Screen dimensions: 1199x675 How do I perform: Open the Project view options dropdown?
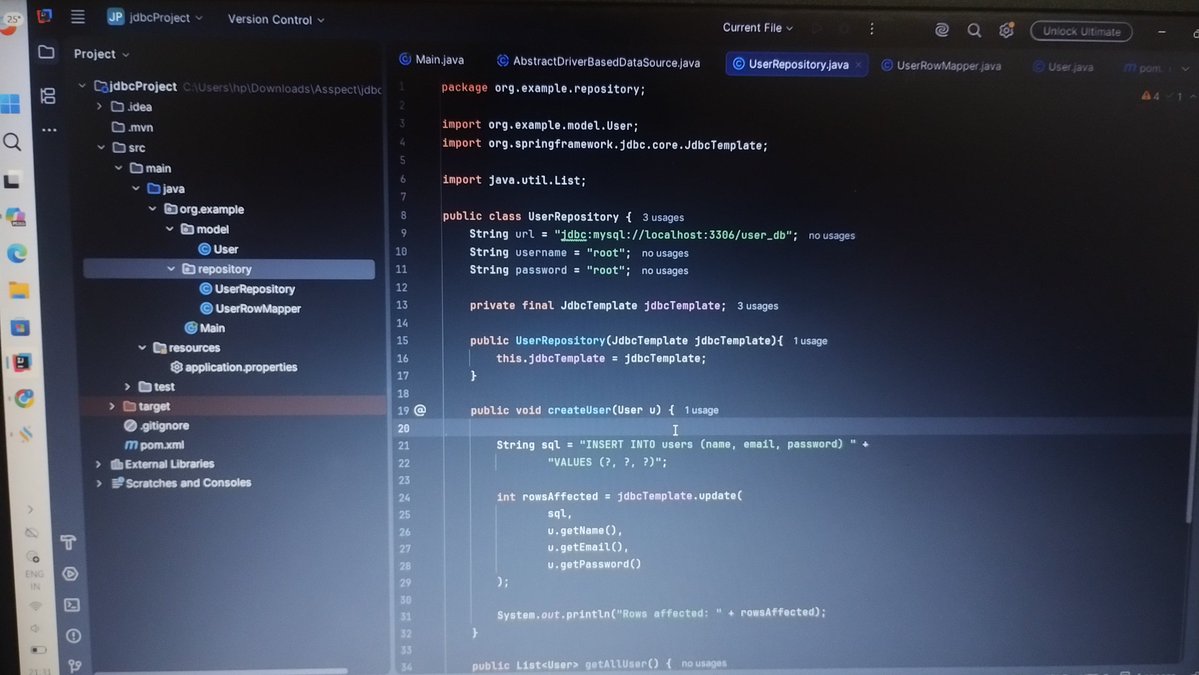pyautogui.click(x=101, y=54)
